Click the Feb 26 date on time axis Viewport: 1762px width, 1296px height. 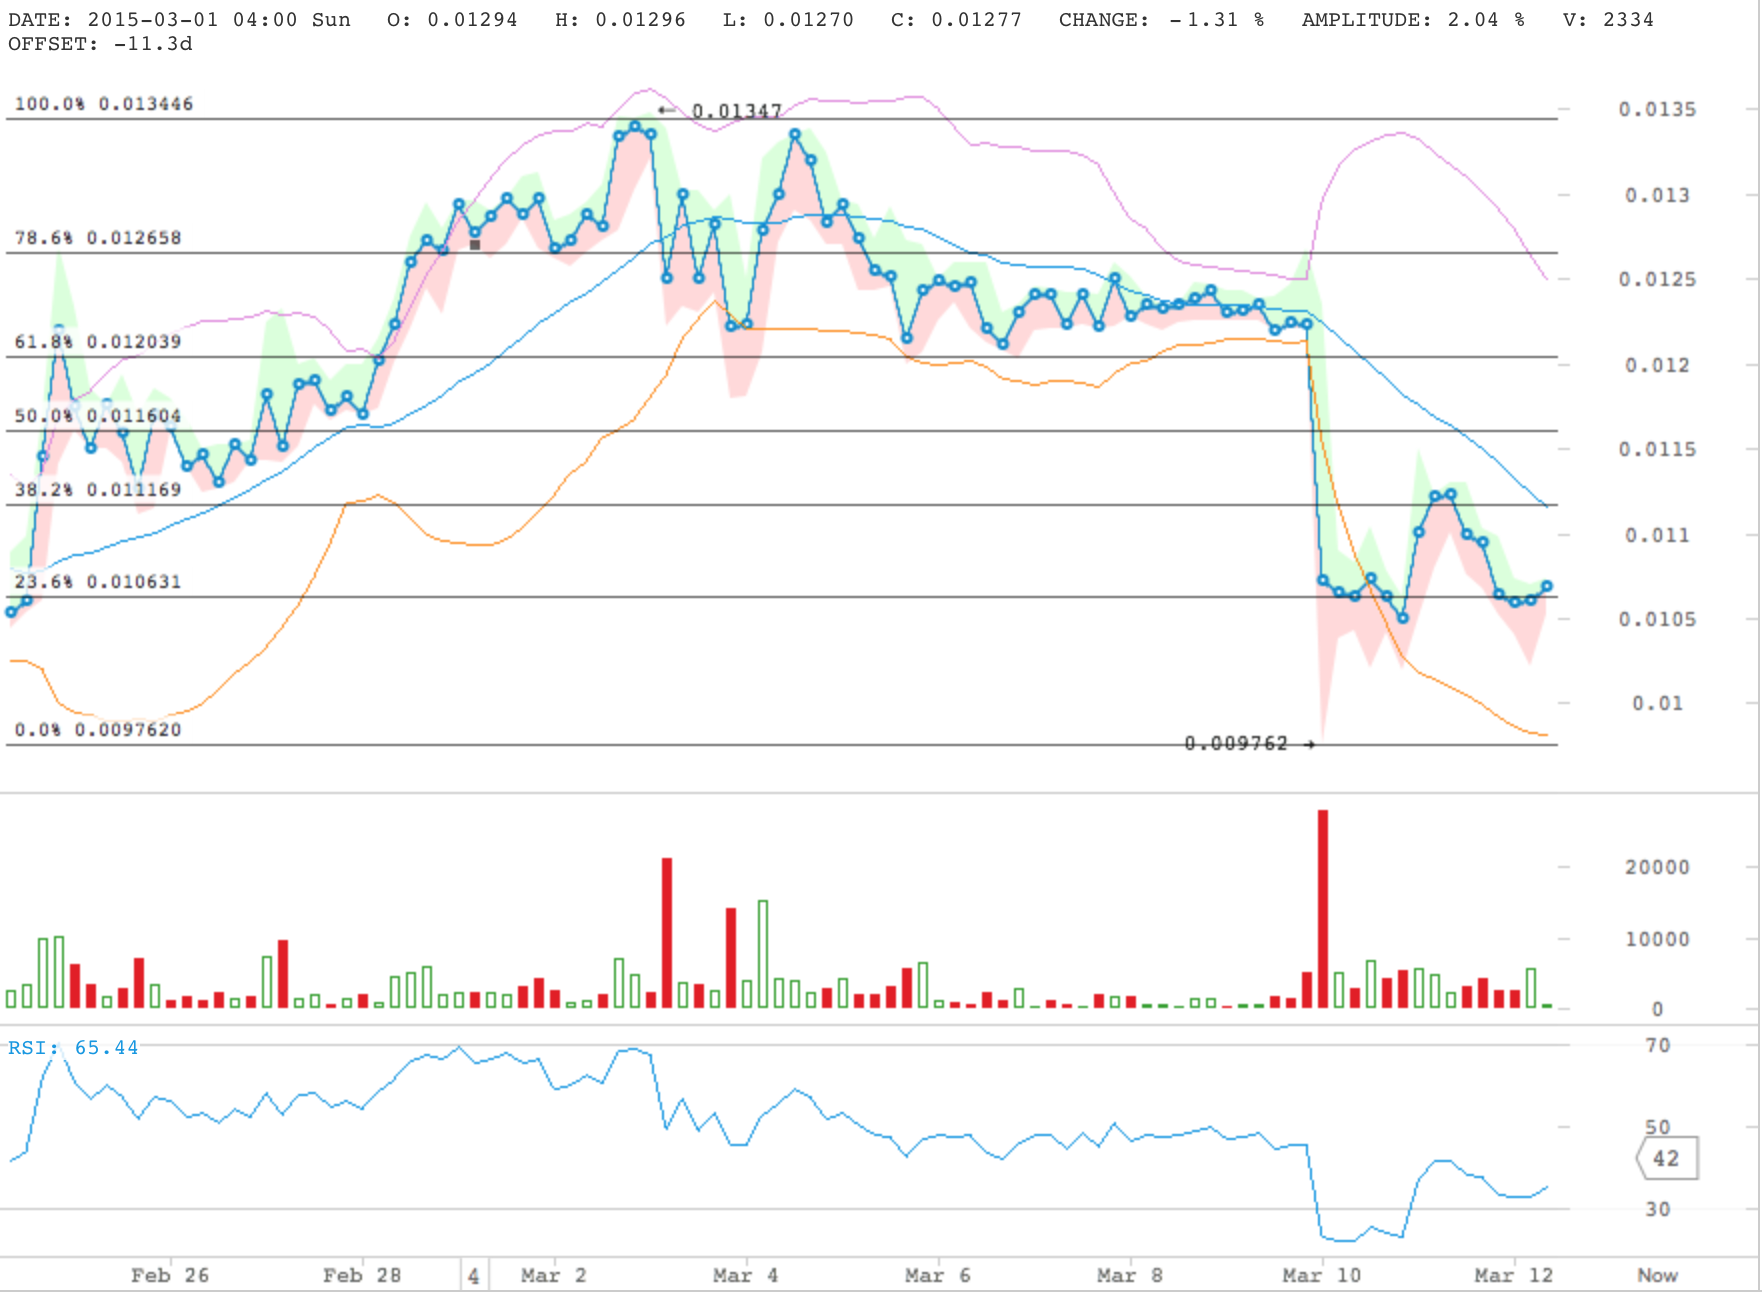pos(170,1275)
